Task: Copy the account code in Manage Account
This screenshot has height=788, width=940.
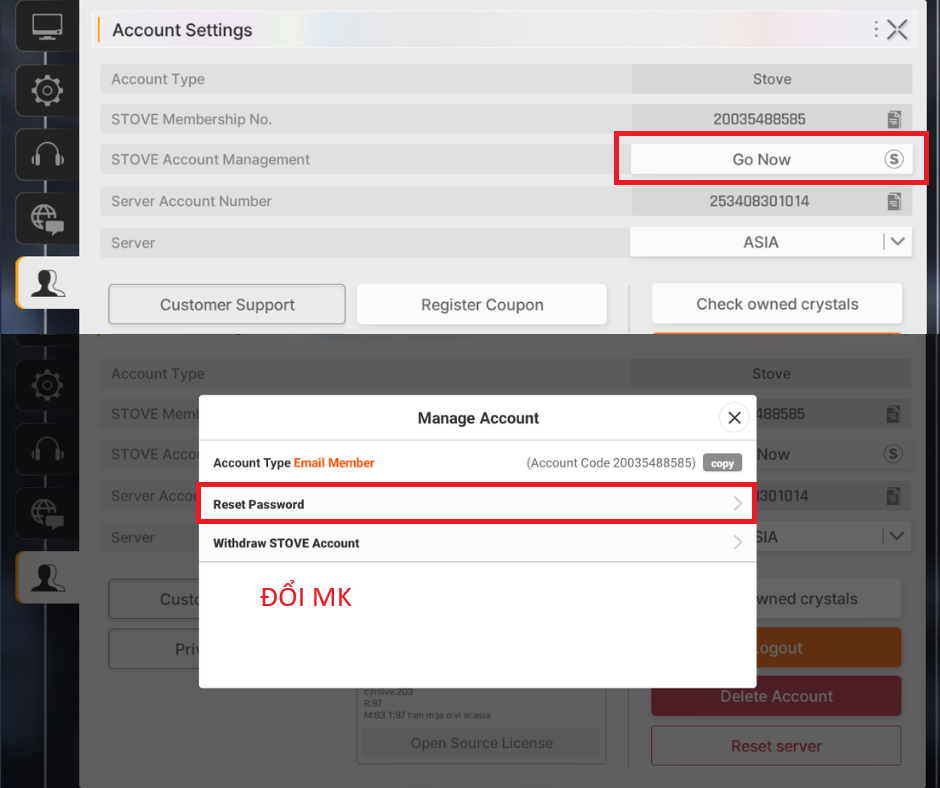Action: click(x=722, y=464)
